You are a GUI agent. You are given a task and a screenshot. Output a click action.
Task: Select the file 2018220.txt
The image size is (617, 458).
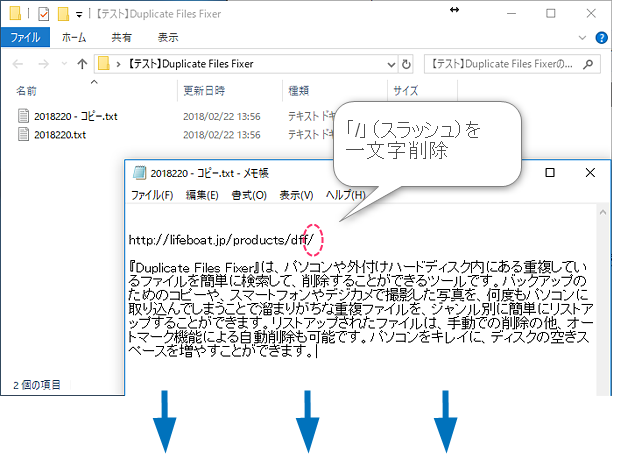tap(60, 135)
